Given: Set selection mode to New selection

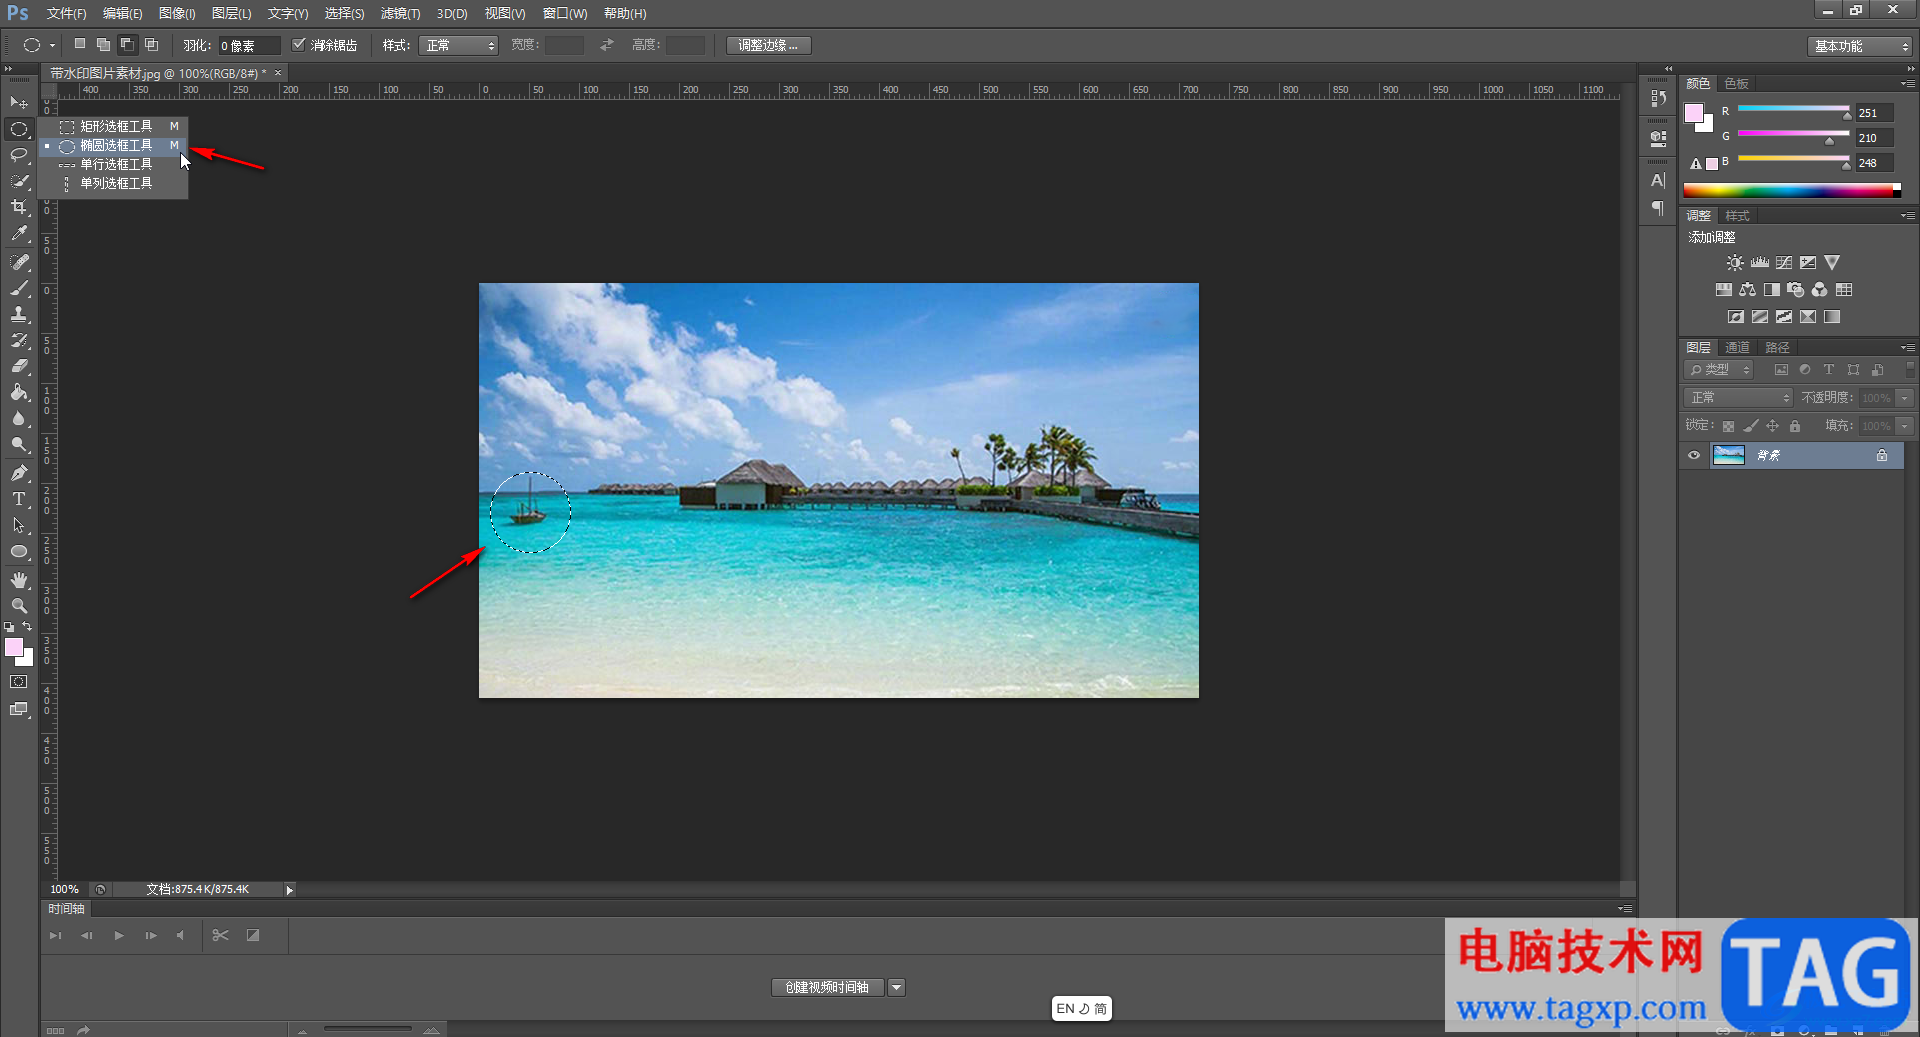Looking at the screenshot, I should pos(80,45).
